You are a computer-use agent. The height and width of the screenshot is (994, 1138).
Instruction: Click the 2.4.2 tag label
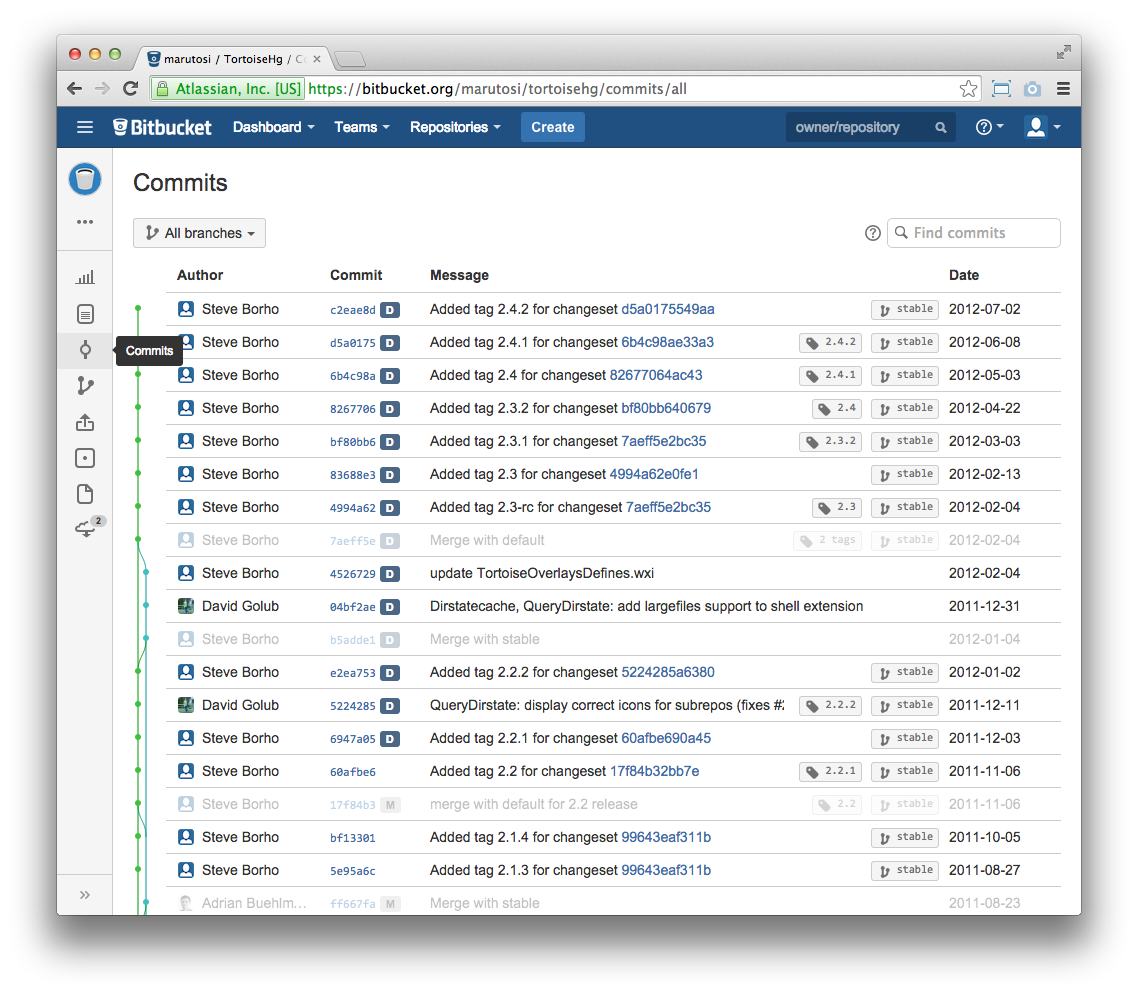pyautogui.click(x=830, y=342)
